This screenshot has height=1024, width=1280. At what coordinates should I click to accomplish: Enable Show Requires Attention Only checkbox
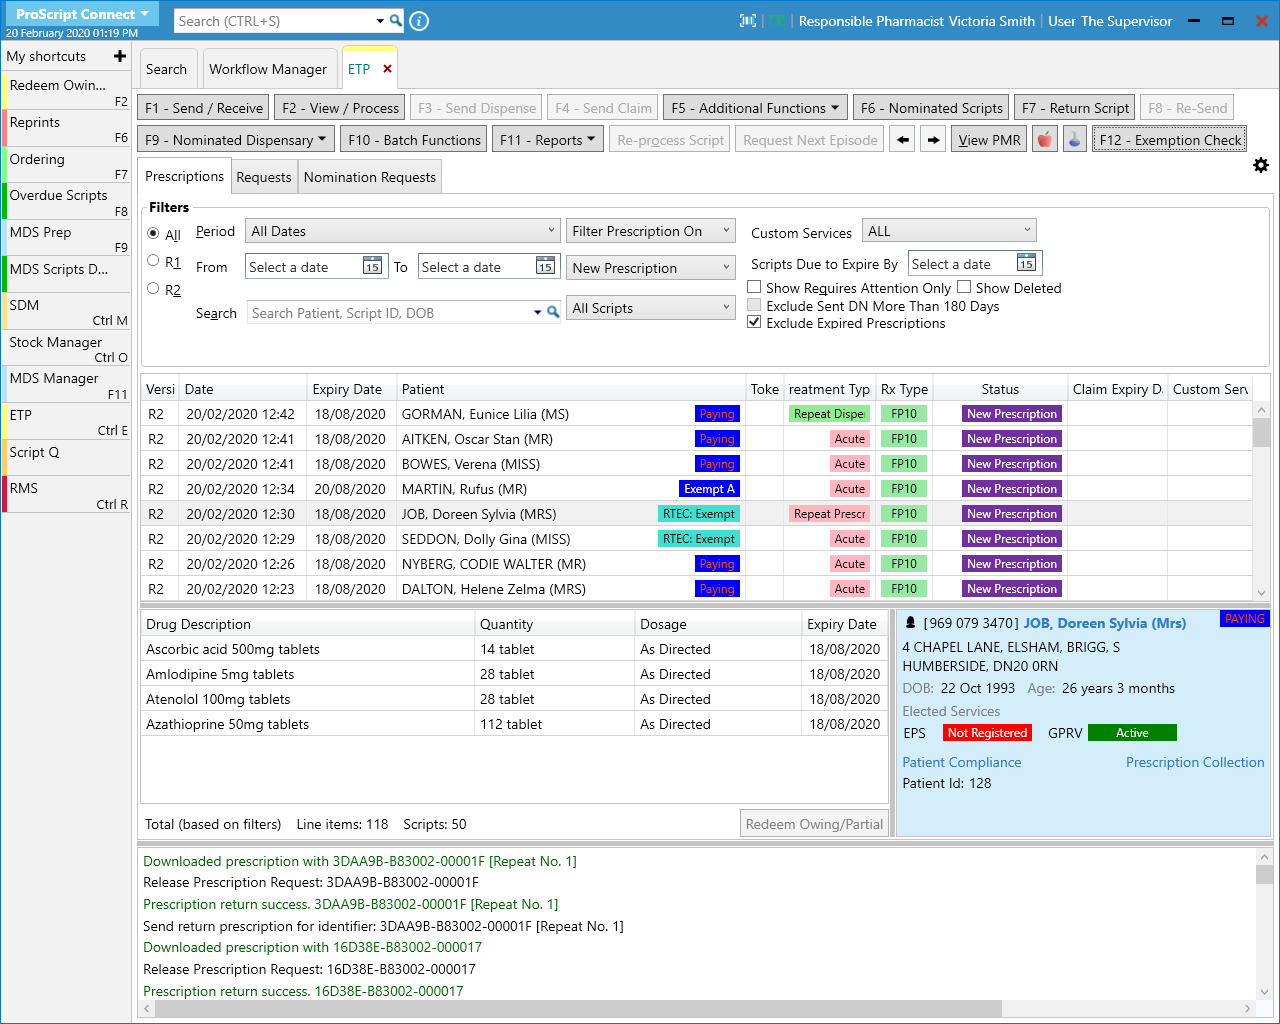[x=755, y=287]
